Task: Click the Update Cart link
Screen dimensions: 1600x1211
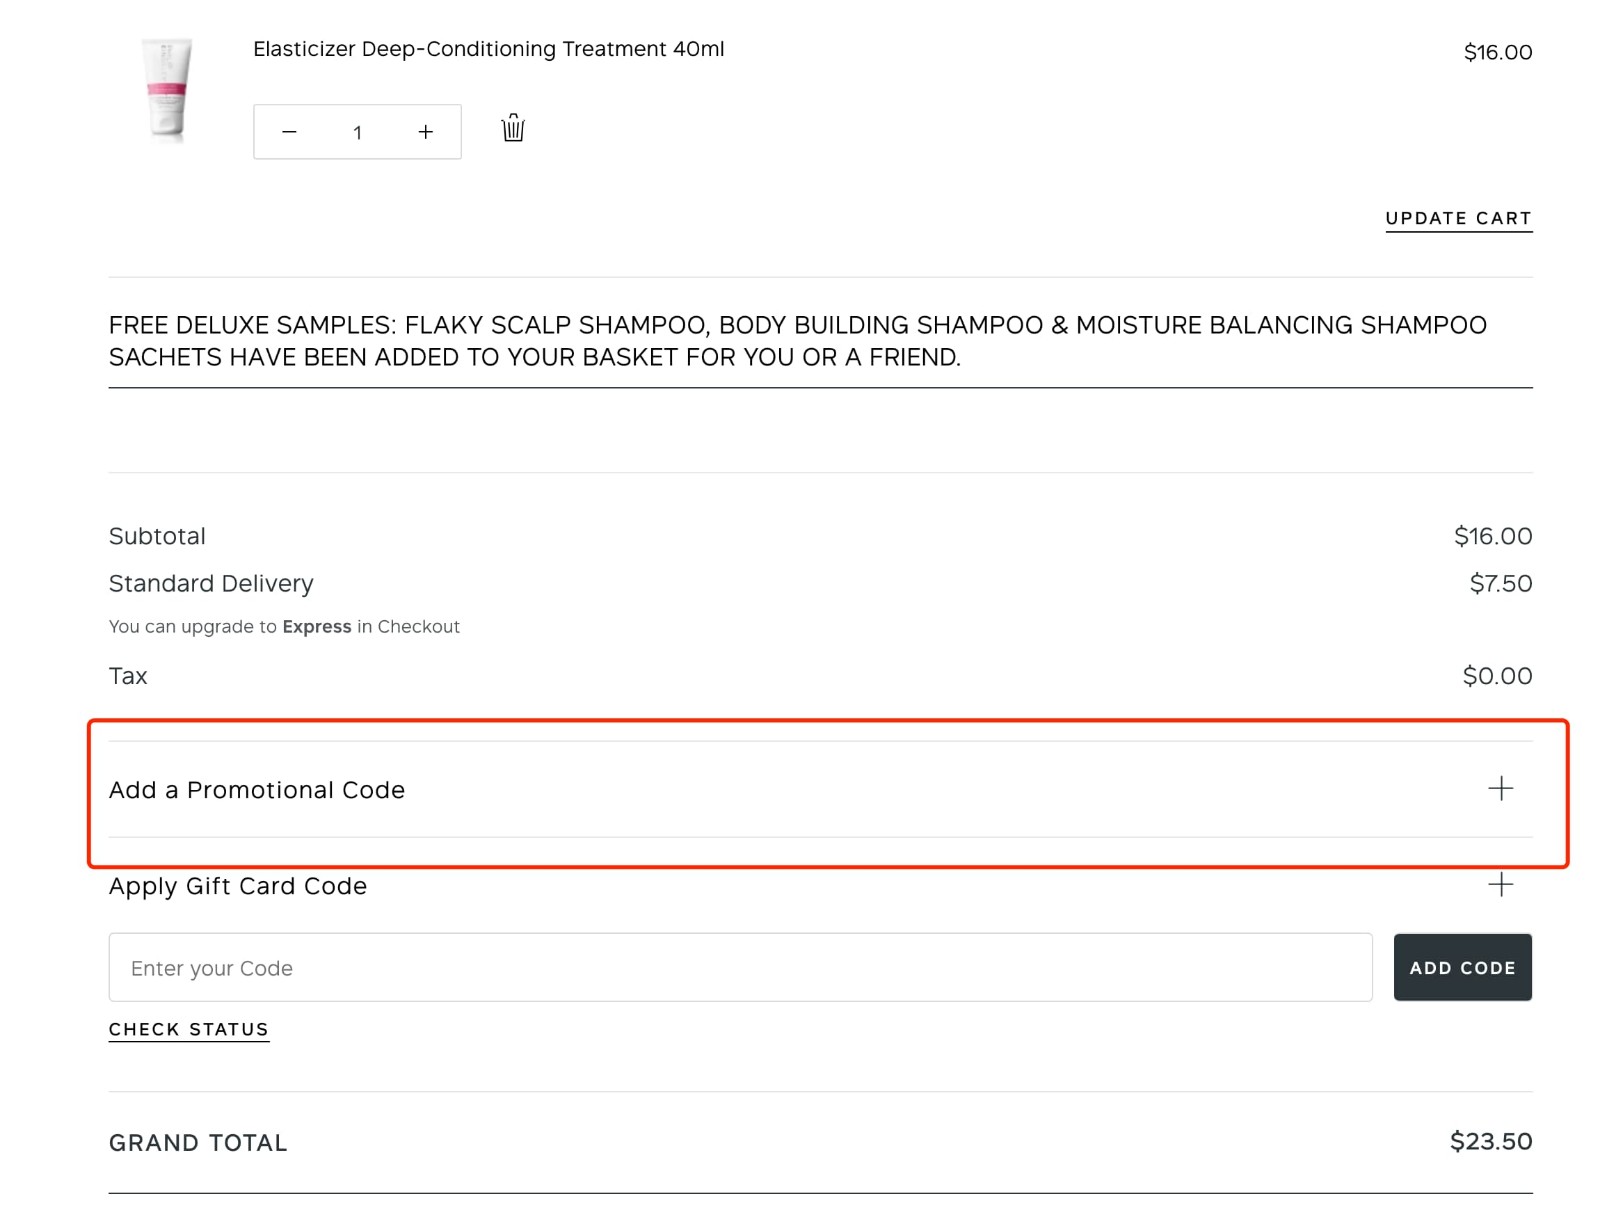Action: click(1457, 218)
